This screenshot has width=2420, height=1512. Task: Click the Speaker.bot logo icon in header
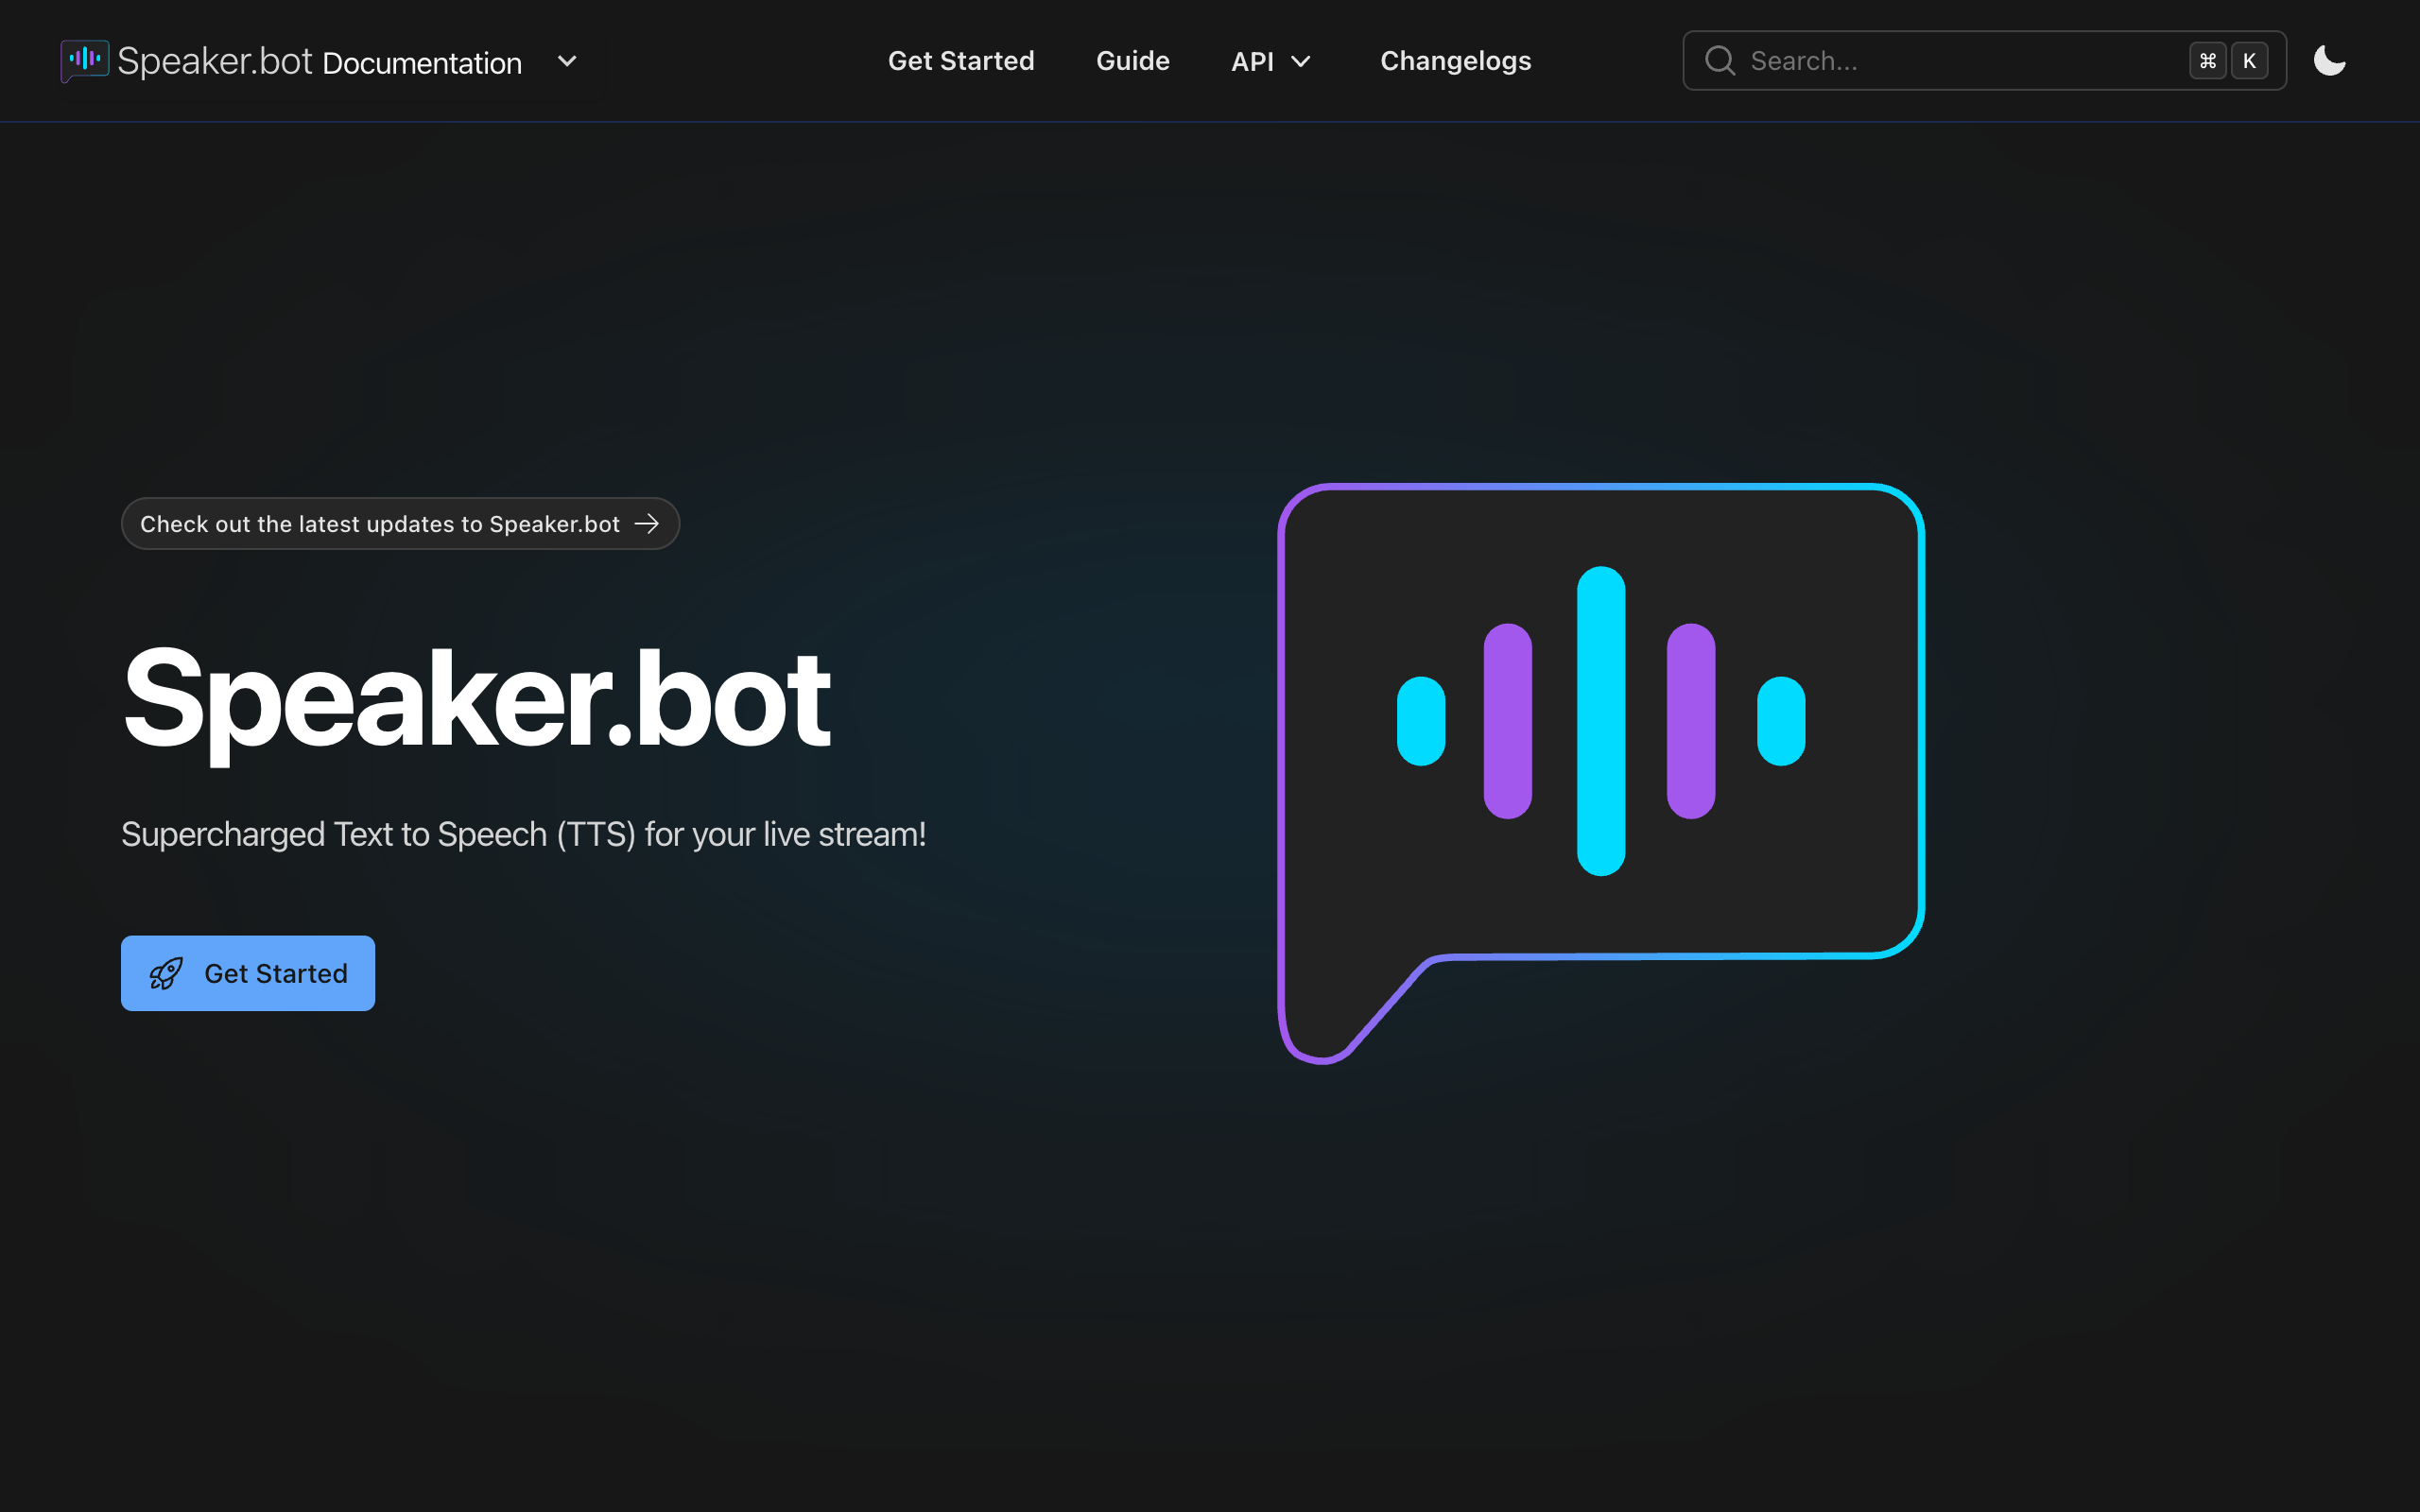tap(84, 60)
